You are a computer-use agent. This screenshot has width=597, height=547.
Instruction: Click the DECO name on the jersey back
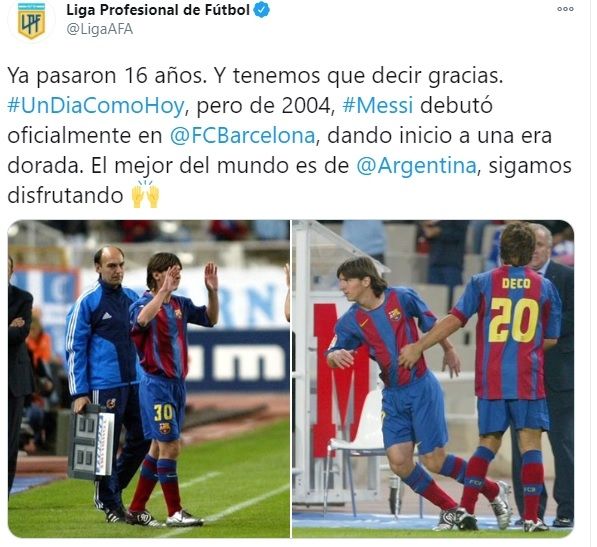[x=516, y=283]
